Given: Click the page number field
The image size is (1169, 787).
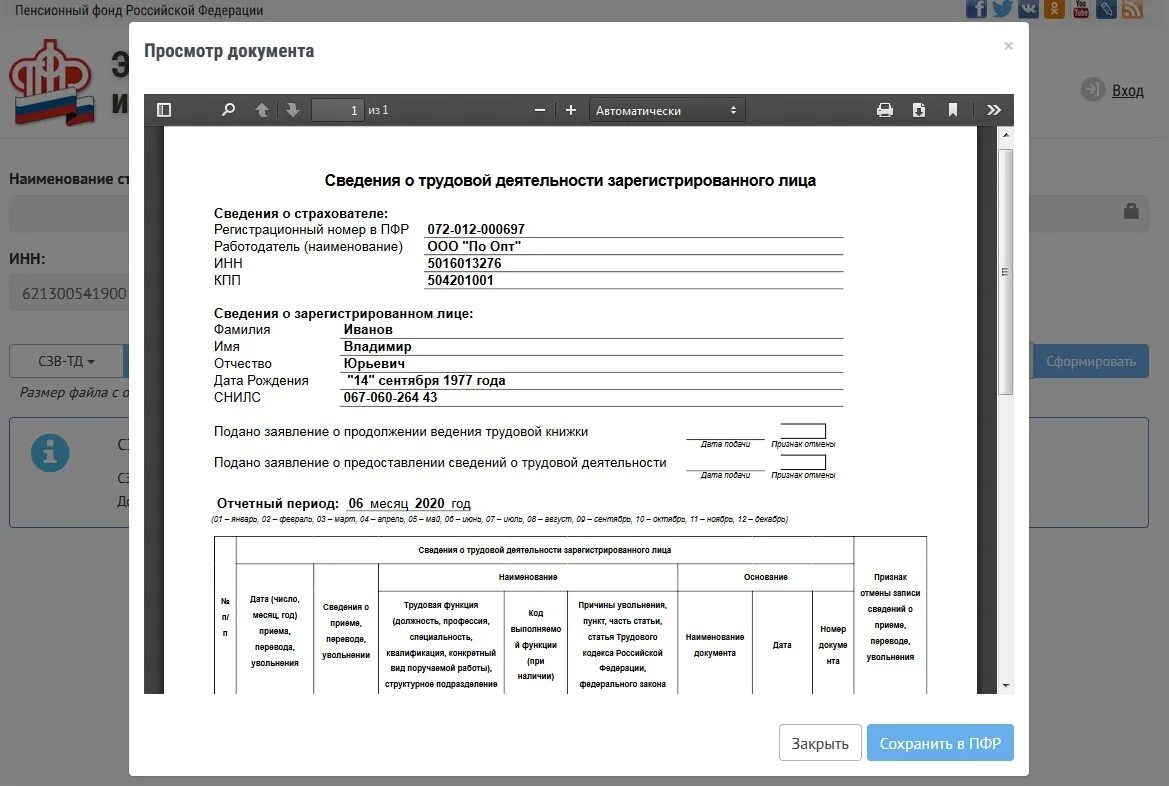Looking at the screenshot, I should [x=338, y=110].
